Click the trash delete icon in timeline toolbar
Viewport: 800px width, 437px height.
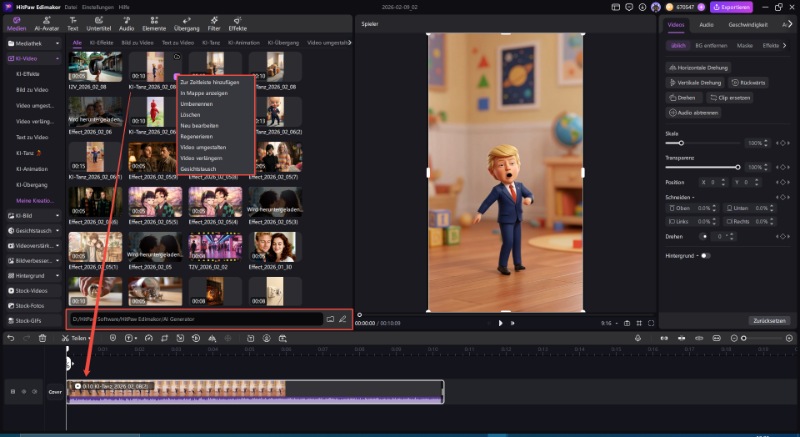(x=43, y=338)
